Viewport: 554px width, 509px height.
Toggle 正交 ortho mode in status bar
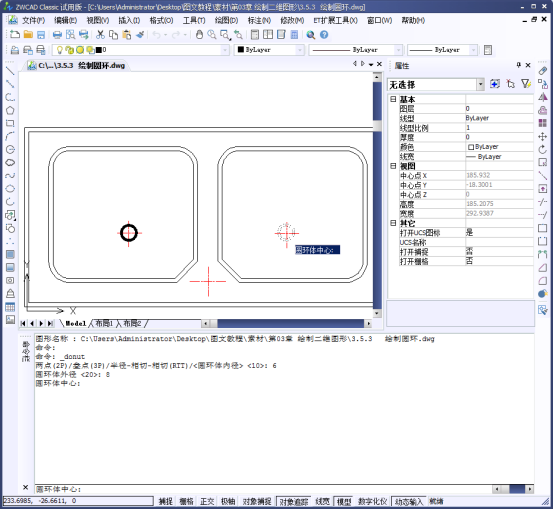tap(207, 501)
